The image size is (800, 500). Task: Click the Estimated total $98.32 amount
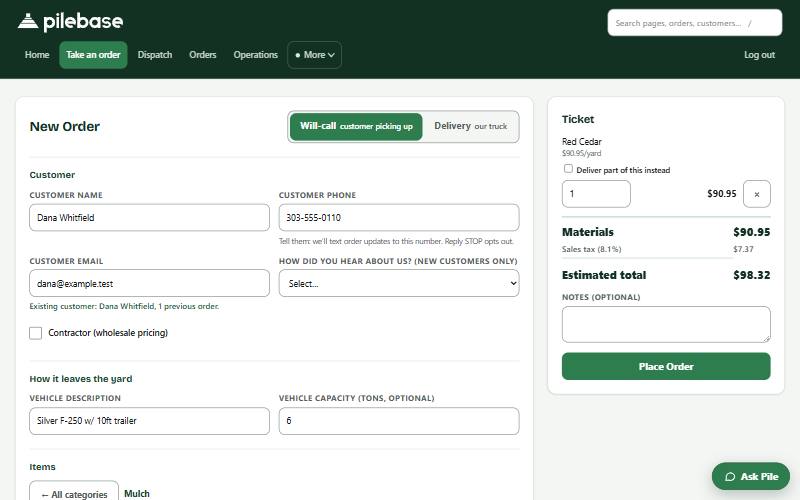coord(752,275)
